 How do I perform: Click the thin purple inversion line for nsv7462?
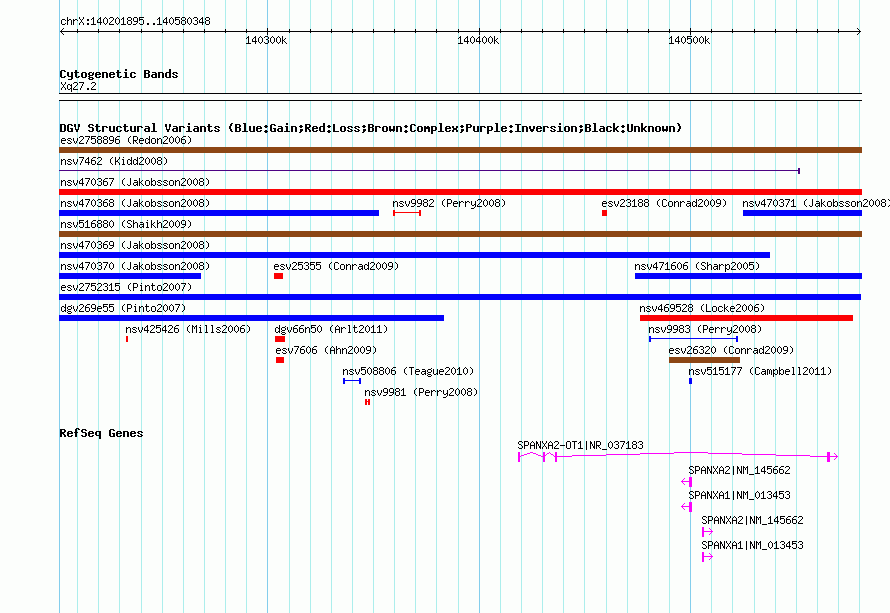430,170
